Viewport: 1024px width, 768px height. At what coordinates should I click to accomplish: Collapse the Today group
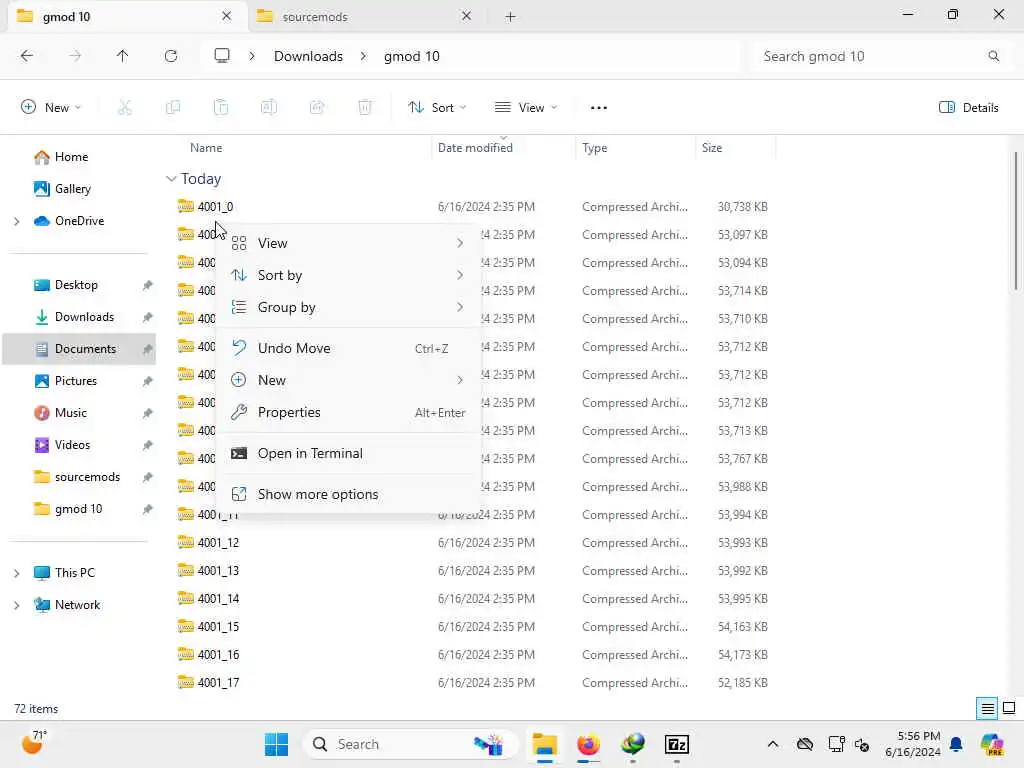pos(171,179)
